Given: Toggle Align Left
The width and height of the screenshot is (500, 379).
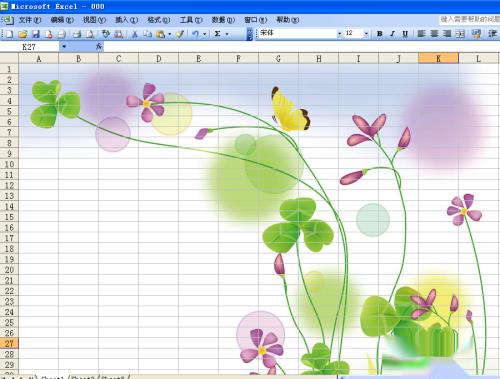Looking at the screenshot, I should [x=421, y=34].
